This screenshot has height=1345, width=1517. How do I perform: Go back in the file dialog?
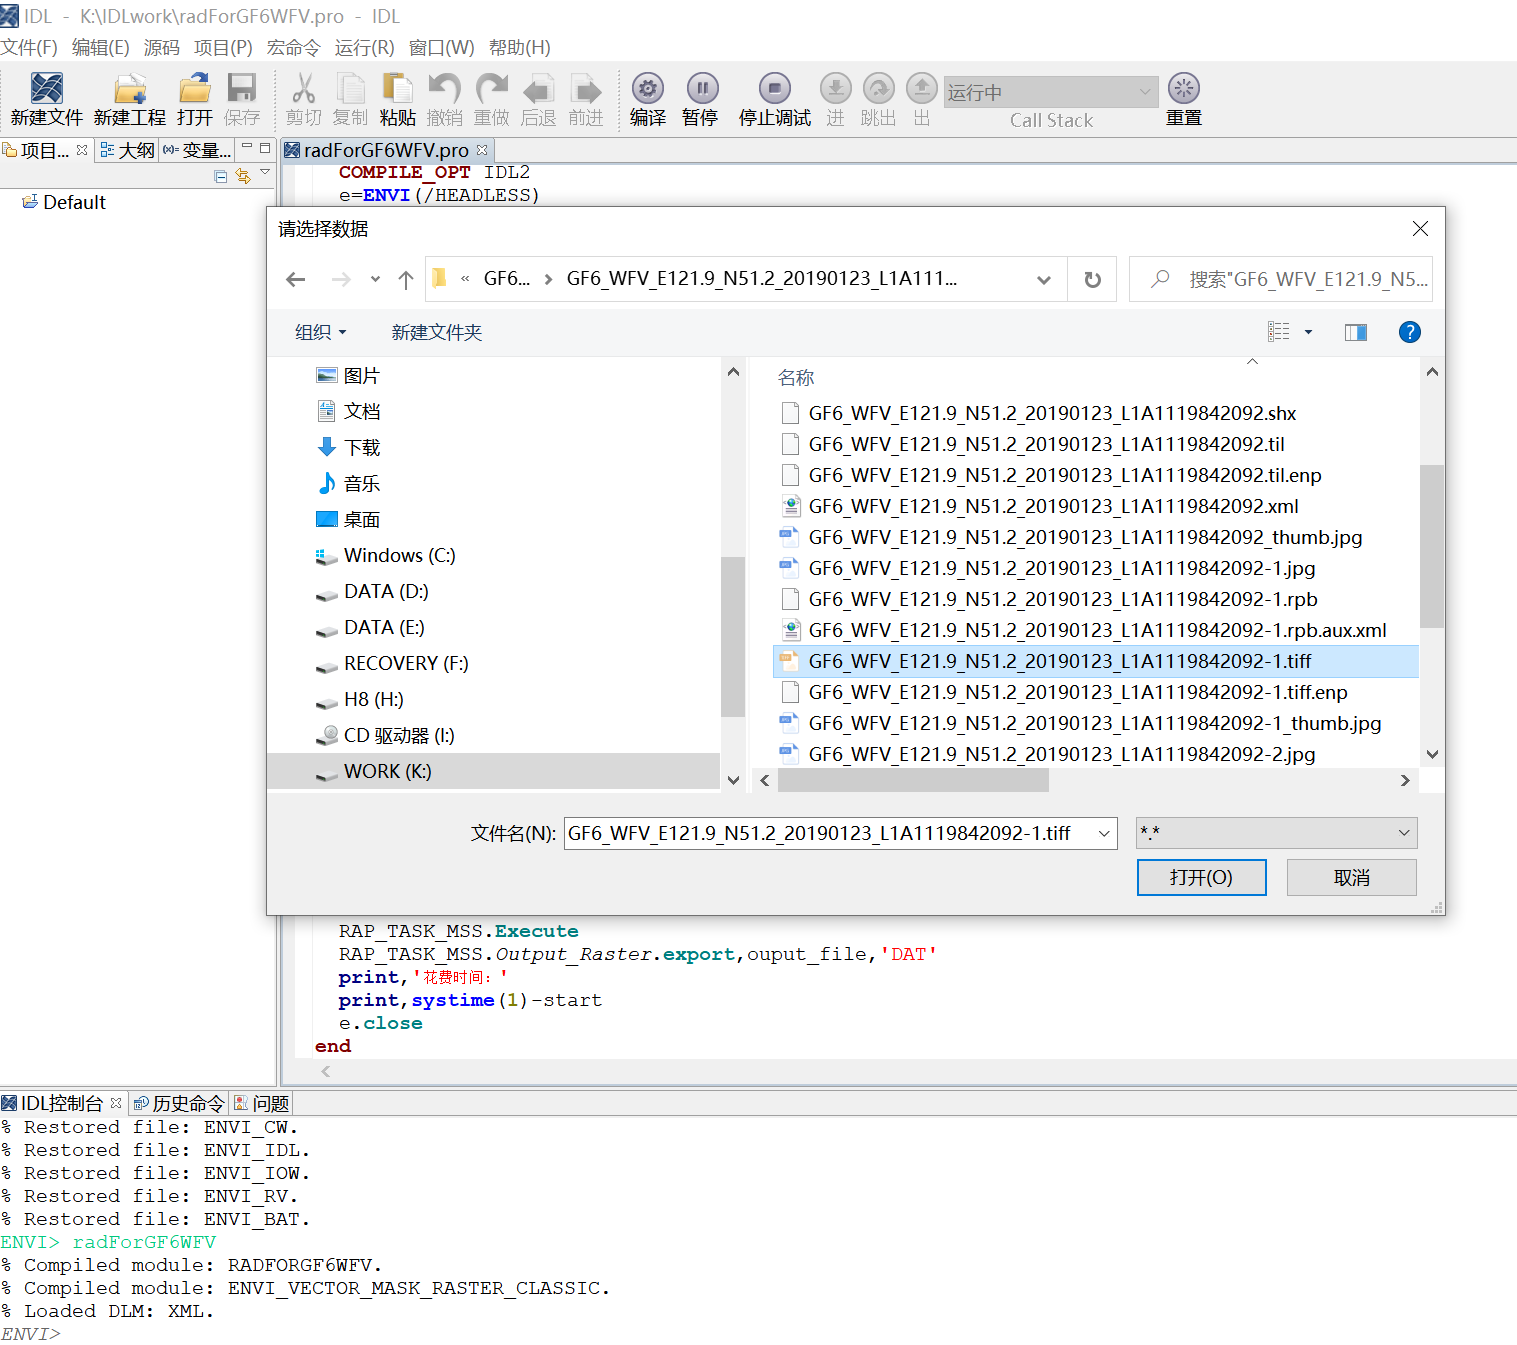pos(295,280)
